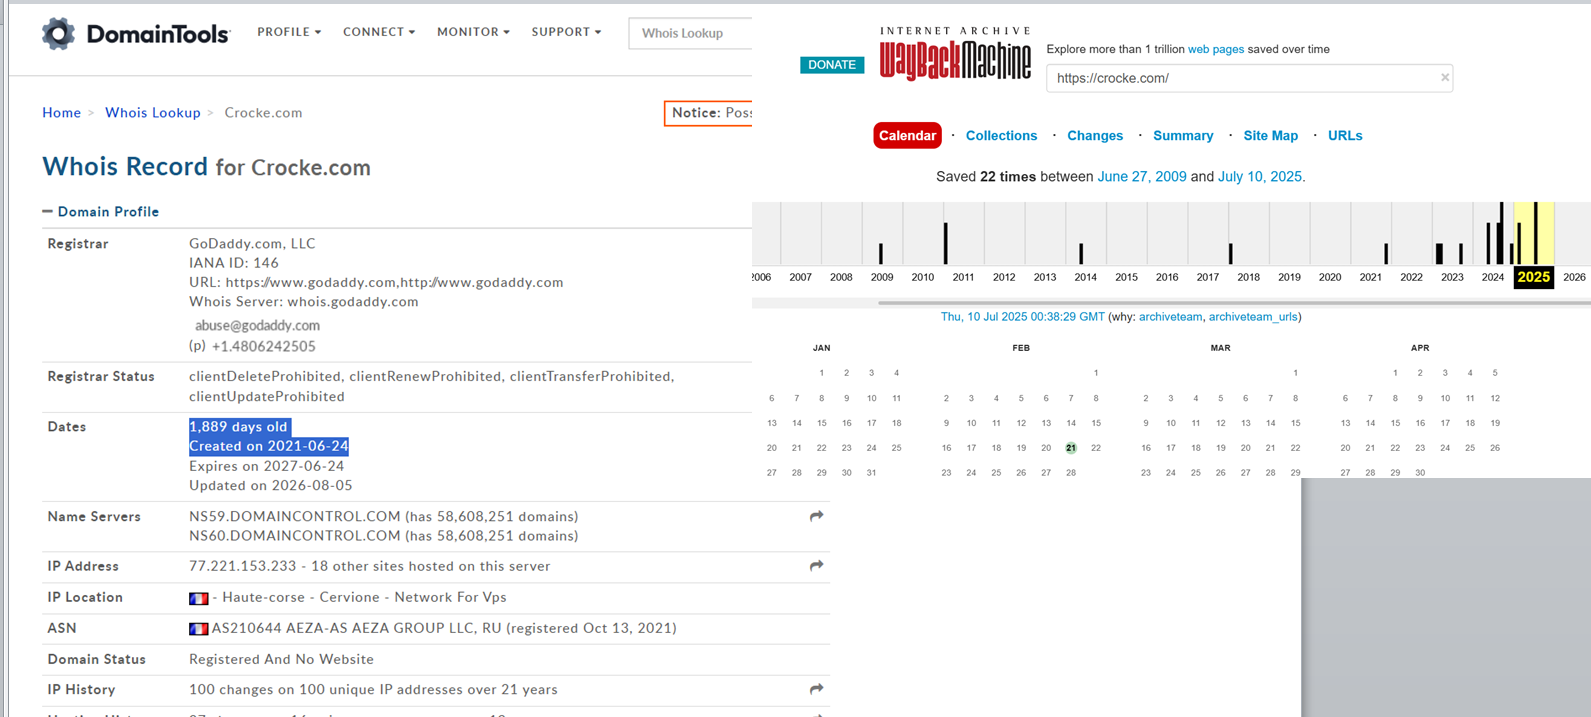Switch to the Collections tab
This screenshot has width=1591, height=717.
coord(1001,135)
